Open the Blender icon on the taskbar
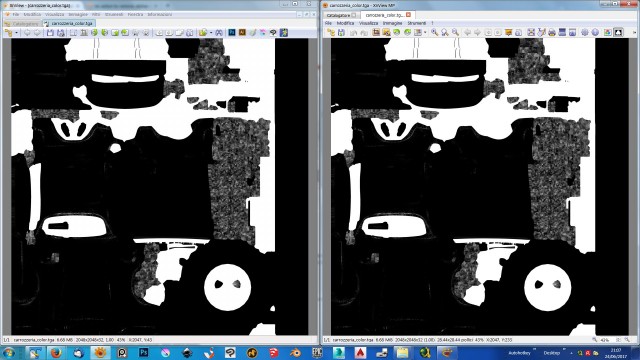Screen dimensions: 640x360 (x=296, y=352)
